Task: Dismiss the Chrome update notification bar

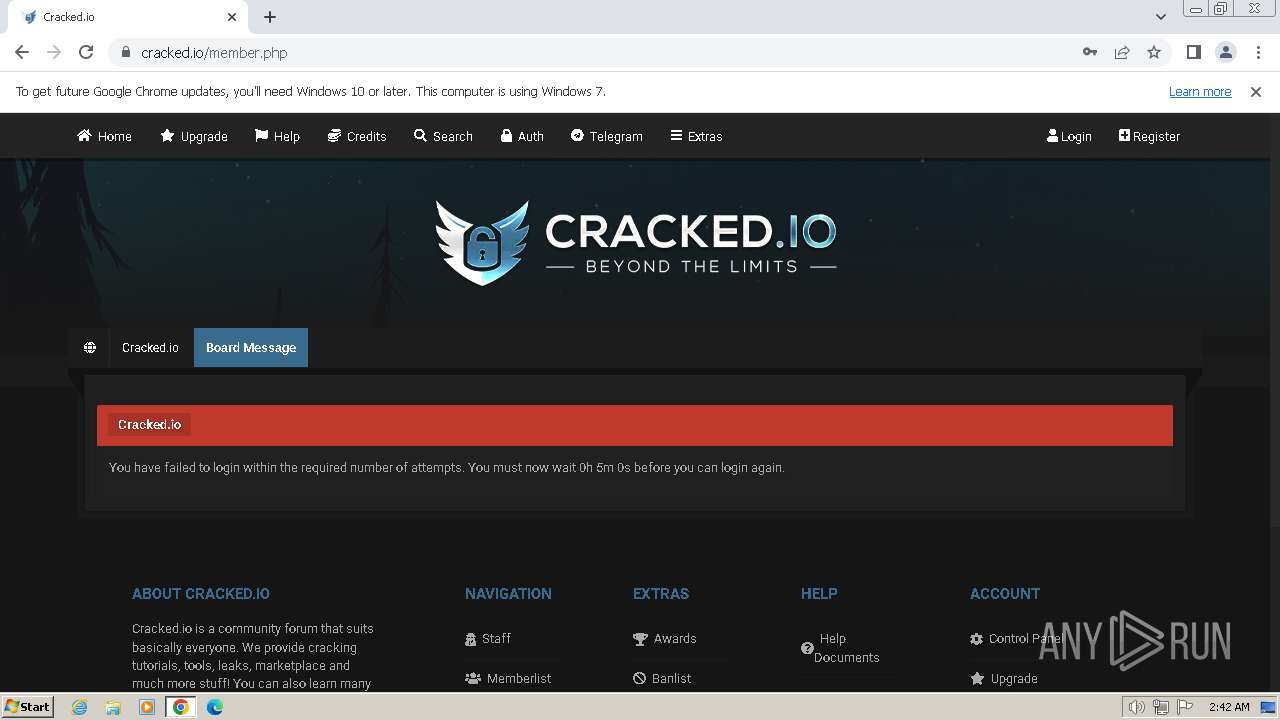Action: point(1256,91)
